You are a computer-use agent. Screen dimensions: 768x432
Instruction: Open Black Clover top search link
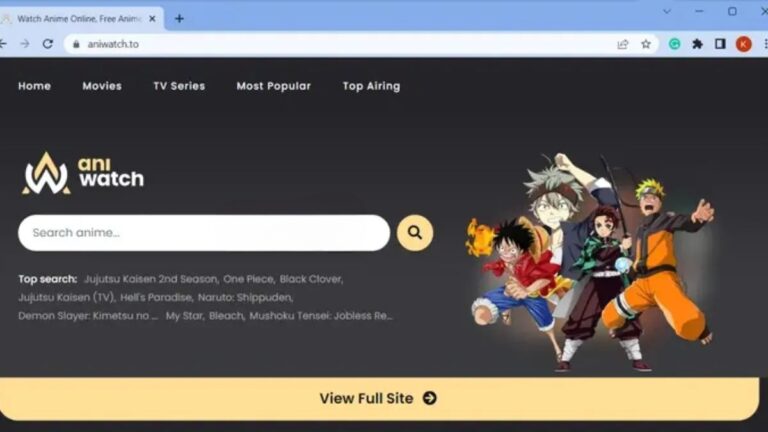pyautogui.click(x=312, y=279)
